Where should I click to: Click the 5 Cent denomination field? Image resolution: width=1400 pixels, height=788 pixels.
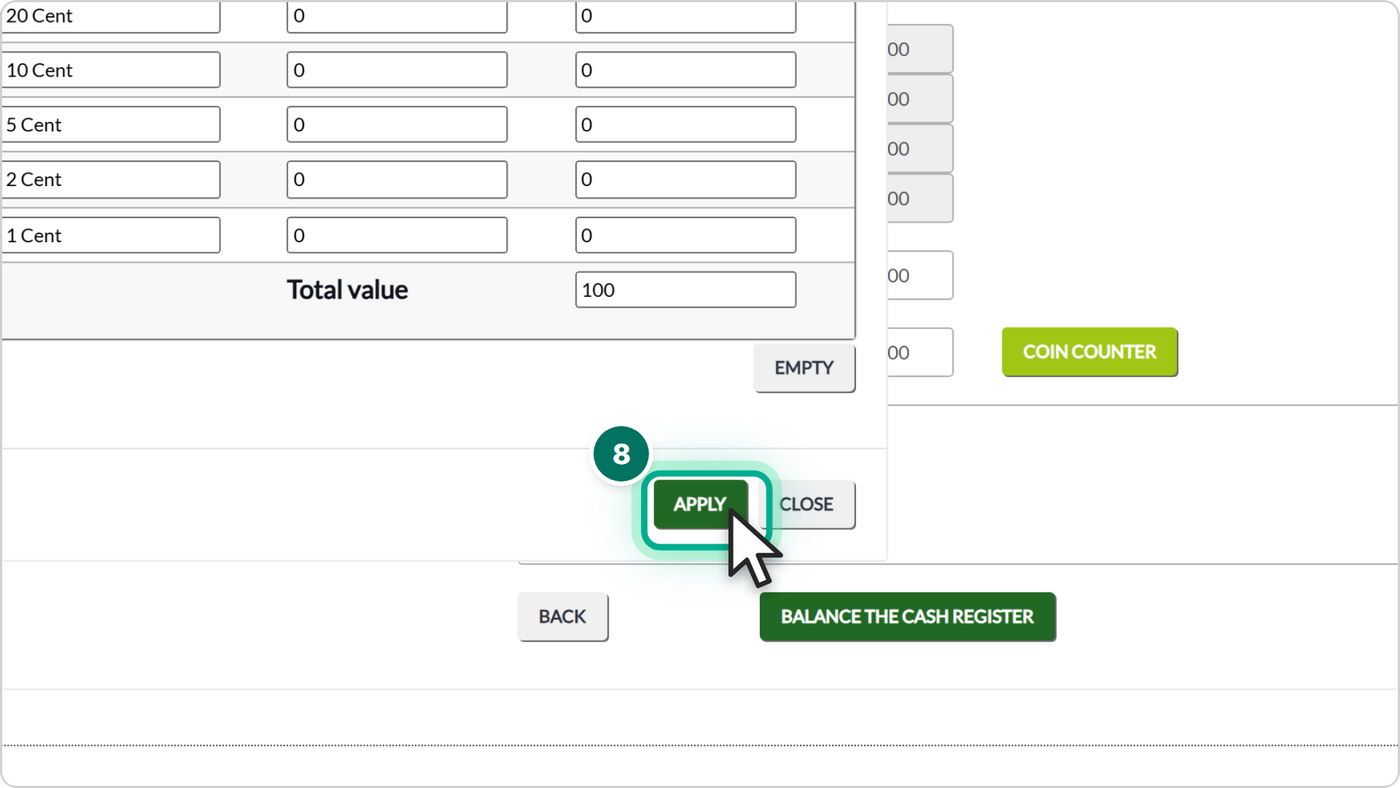[x=109, y=125]
